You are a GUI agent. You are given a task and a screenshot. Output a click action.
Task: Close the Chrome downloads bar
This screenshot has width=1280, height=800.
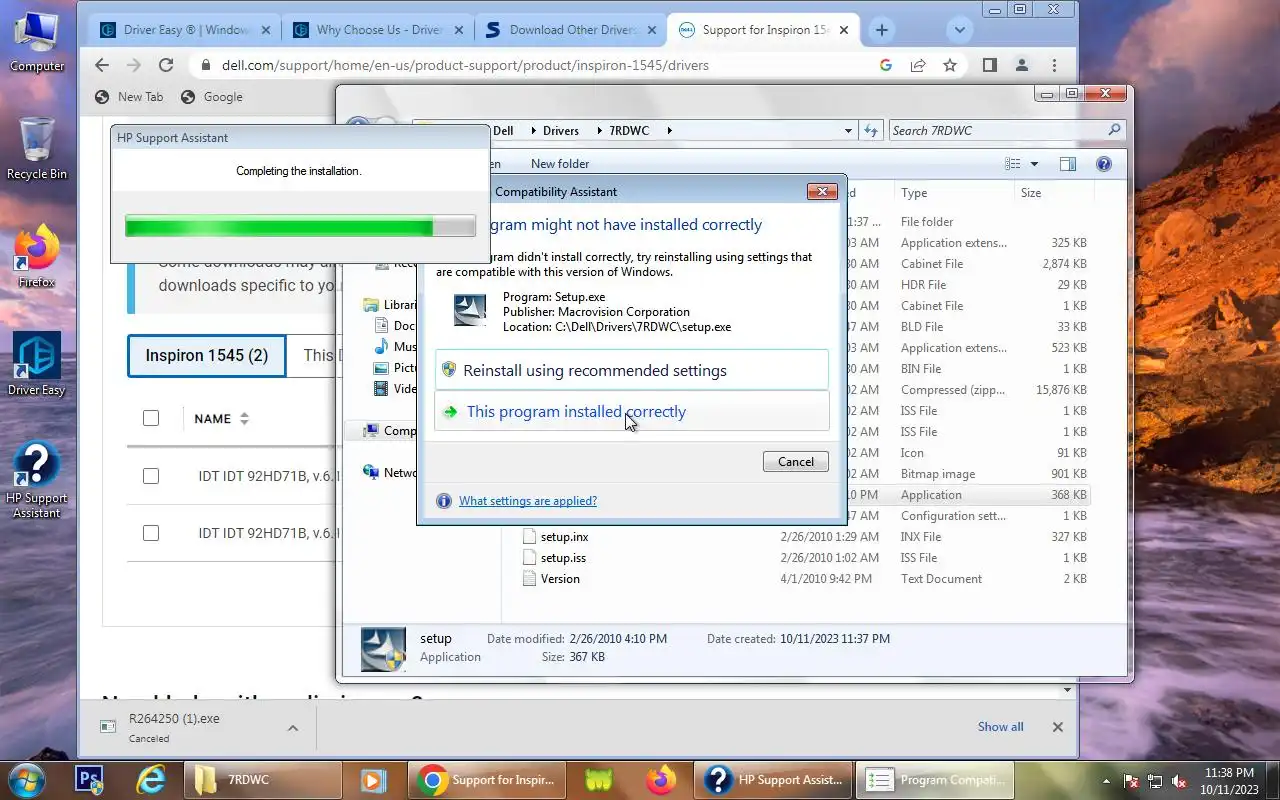1057,727
